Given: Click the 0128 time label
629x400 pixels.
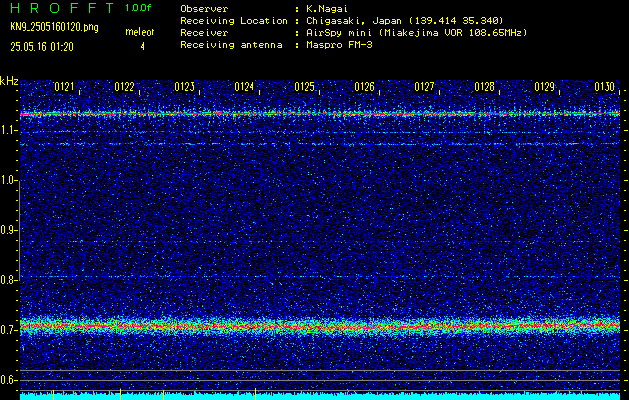Looking at the screenshot, I should [485, 87].
